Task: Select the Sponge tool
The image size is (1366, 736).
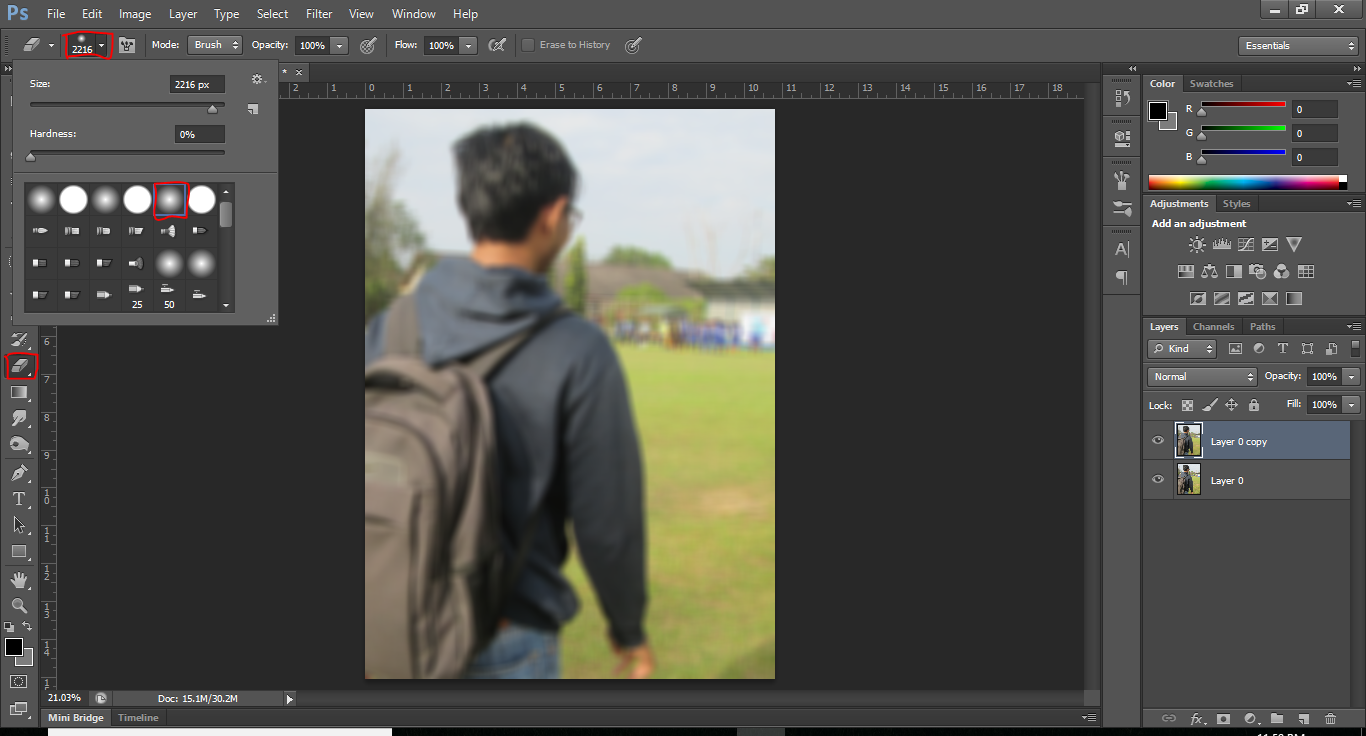Action: 19,445
